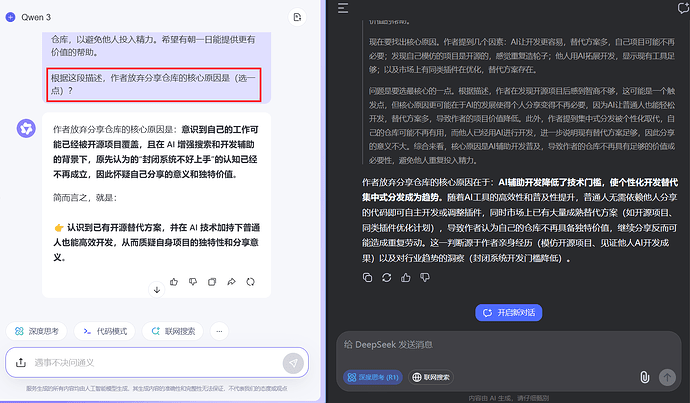
Task: Focus the 给 DeepSeek 发送消息 input
Action: coord(509,345)
